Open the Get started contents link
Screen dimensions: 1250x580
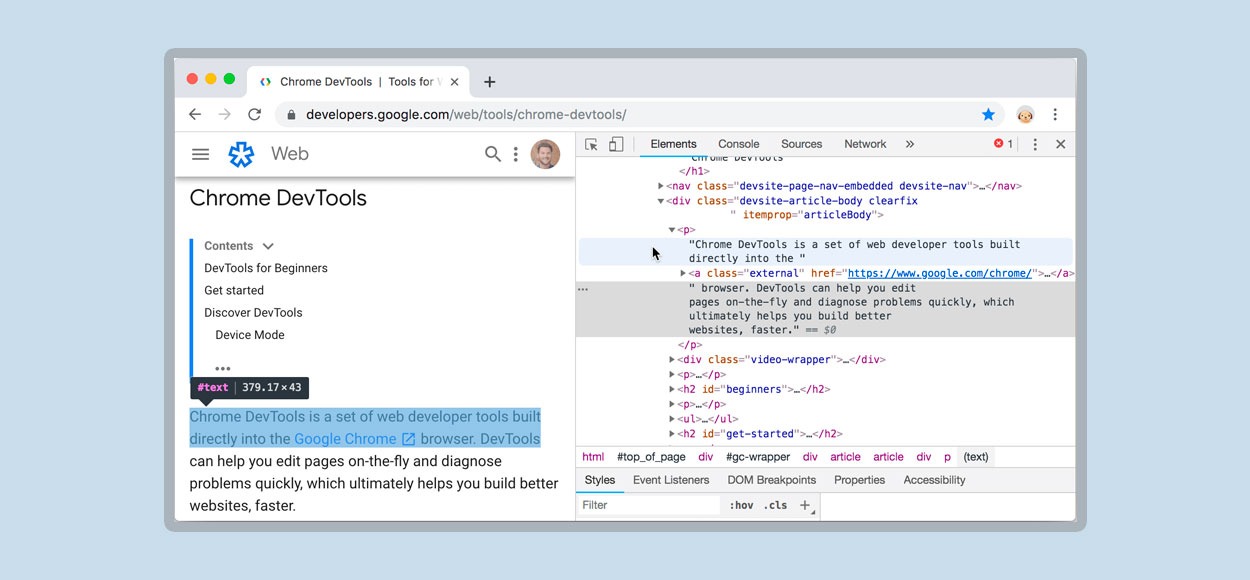pyautogui.click(x=234, y=290)
